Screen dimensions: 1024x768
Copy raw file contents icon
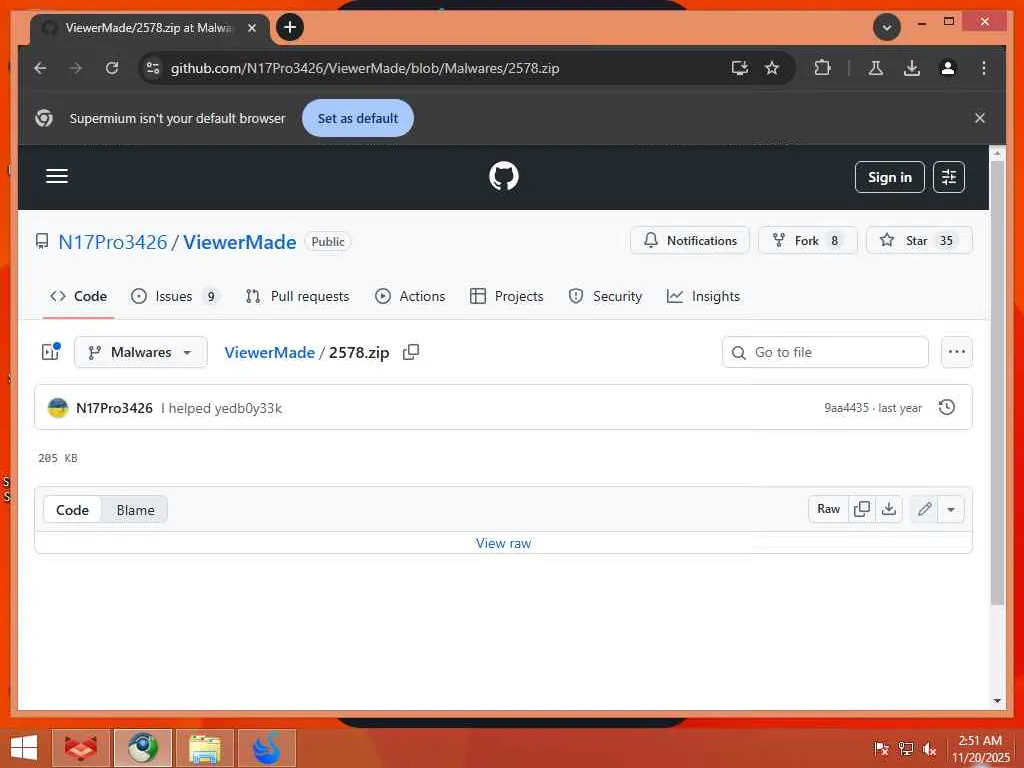862,509
